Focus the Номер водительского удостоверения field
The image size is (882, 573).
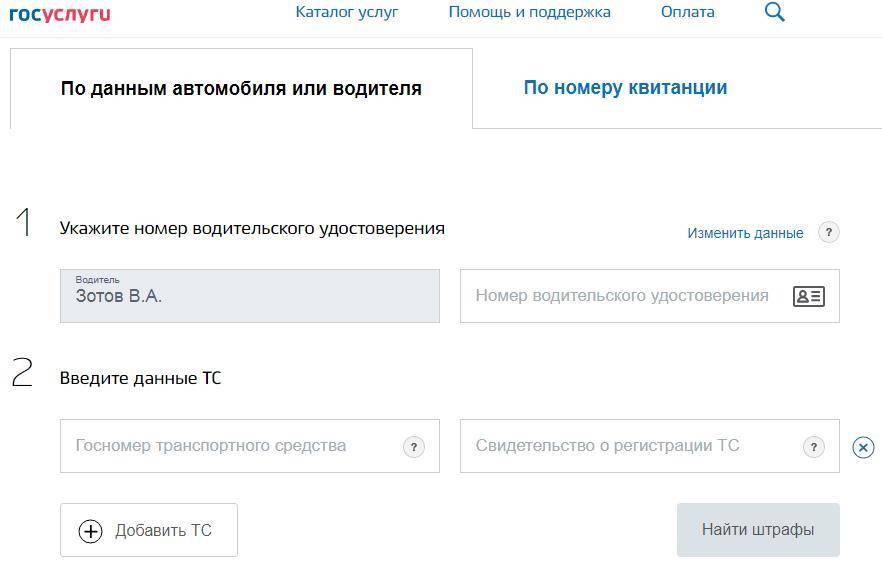click(x=622, y=296)
